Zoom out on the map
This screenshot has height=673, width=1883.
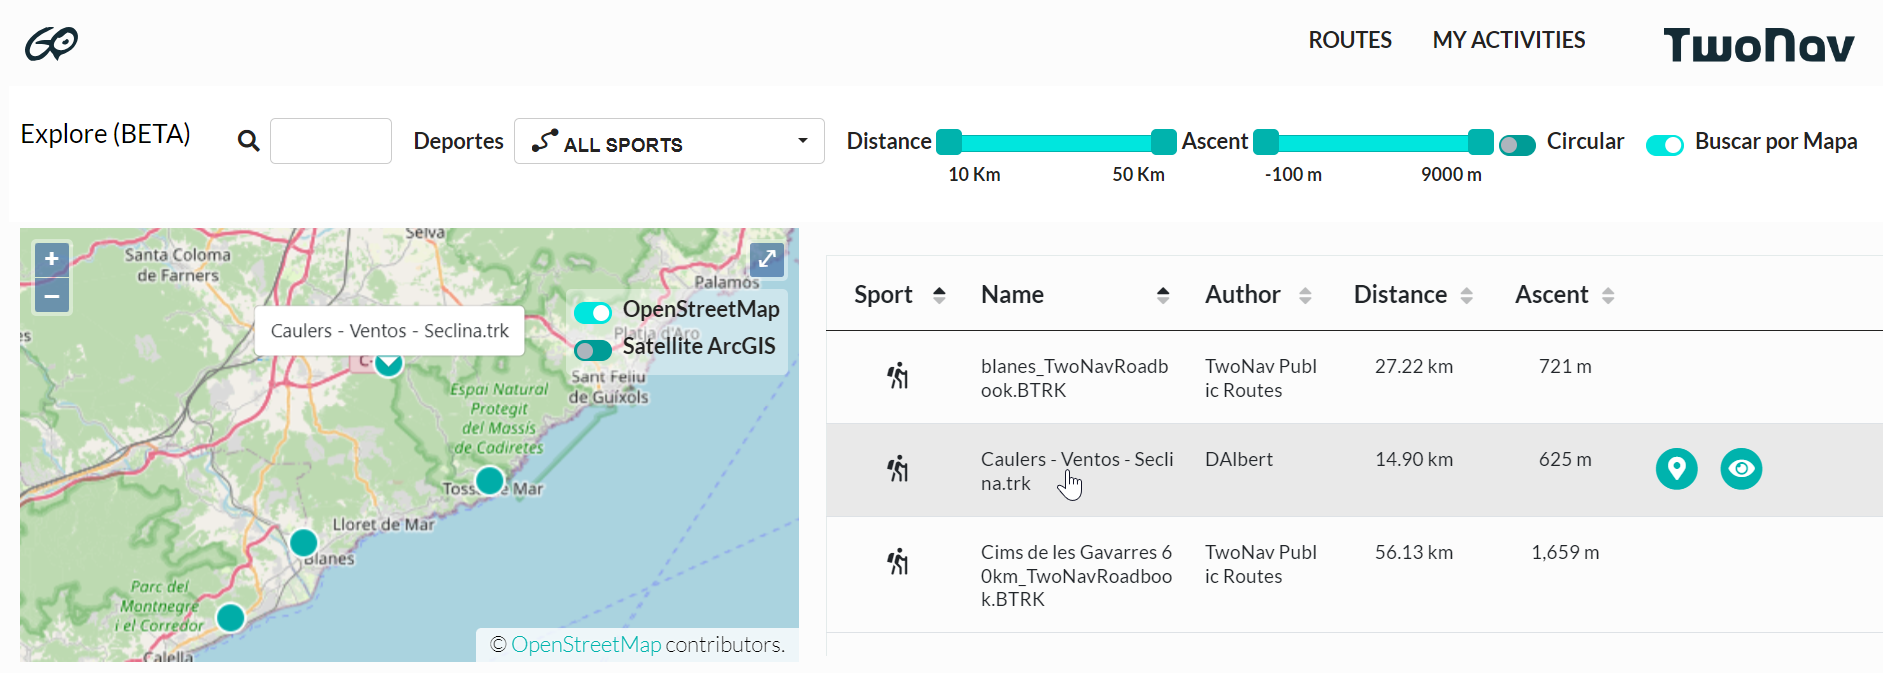[x=52, y=296]
